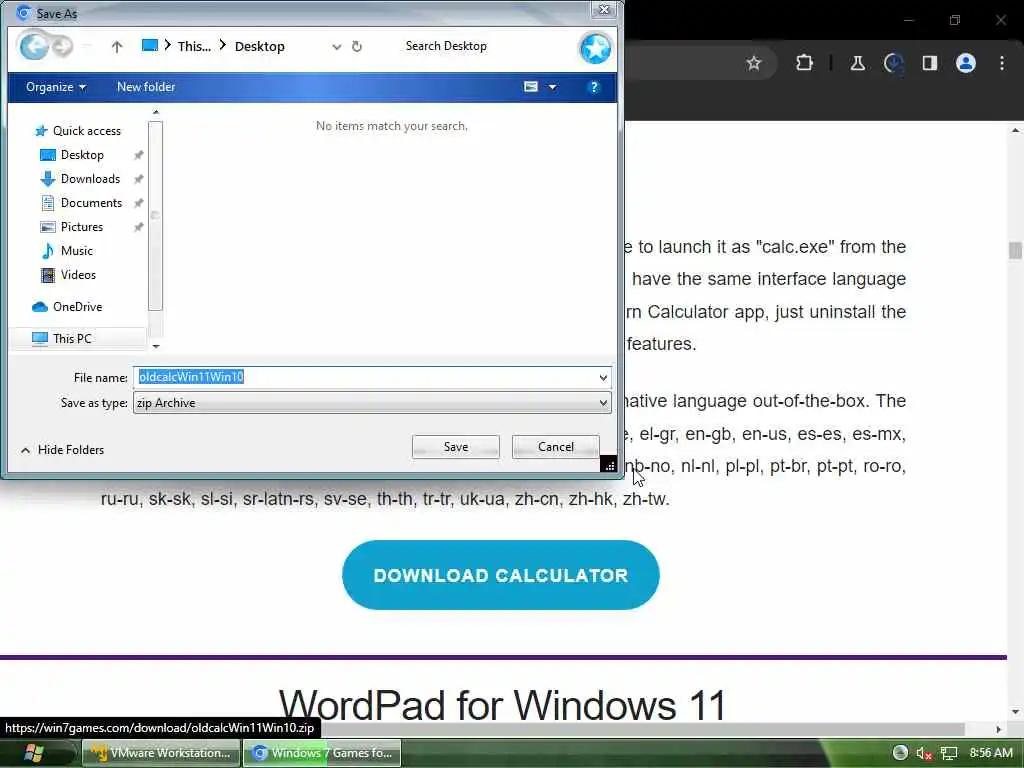
Task: Click the round tray icon left of volume
Action: tap(900, 753)
